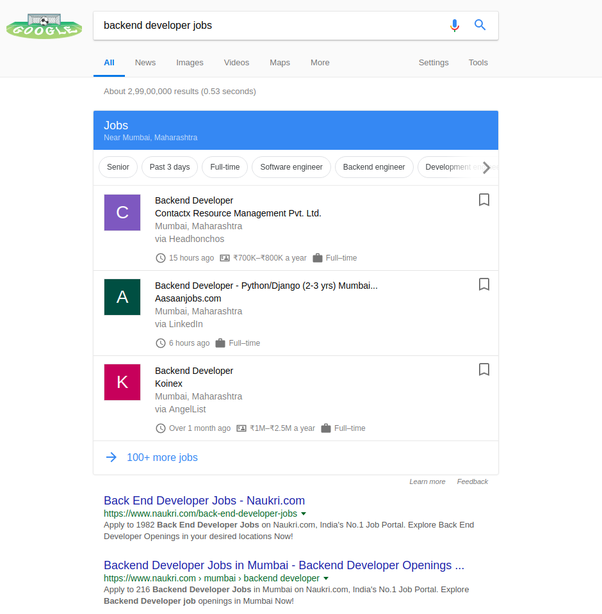Screen dimensions: 602x614
Task: Open Backend Developer Python/Django job listing
Action: point(296,313)
